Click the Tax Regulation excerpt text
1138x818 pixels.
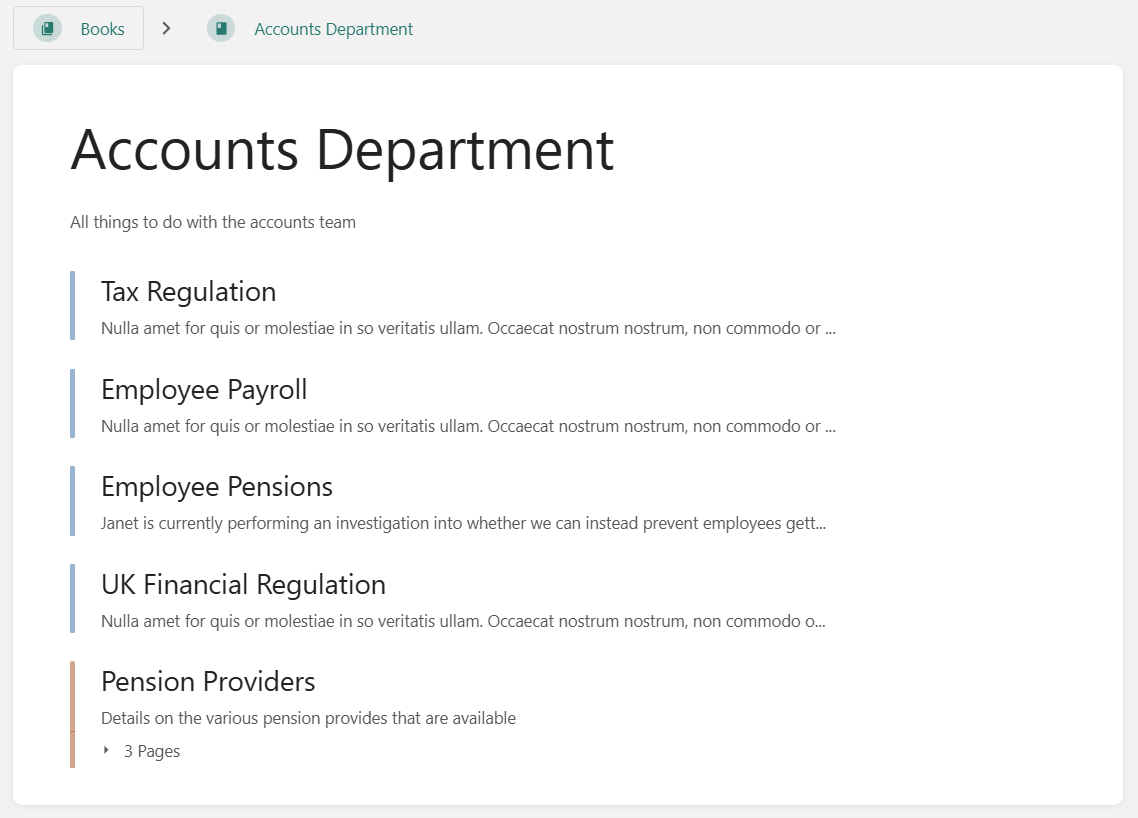467,328
